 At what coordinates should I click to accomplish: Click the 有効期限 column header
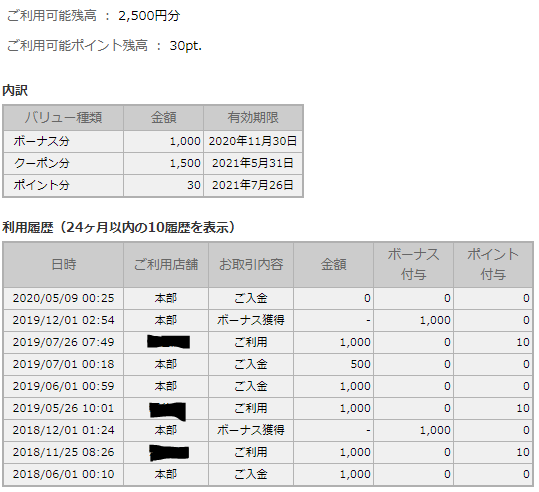click(x=253, y=118)
